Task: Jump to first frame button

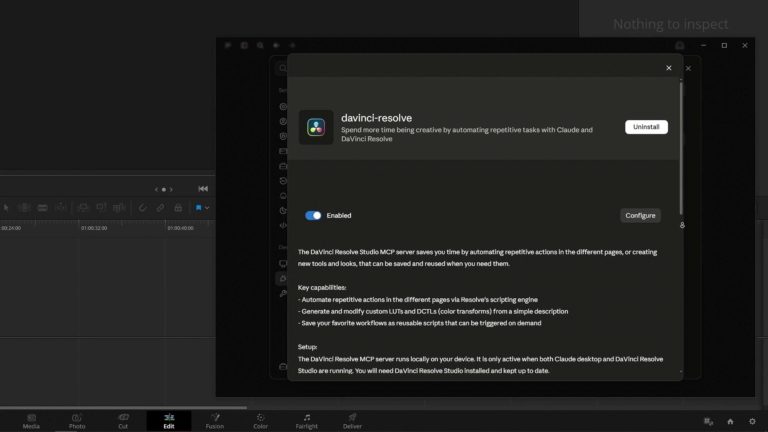Action: pyautogui.click(x=203, y=189)
